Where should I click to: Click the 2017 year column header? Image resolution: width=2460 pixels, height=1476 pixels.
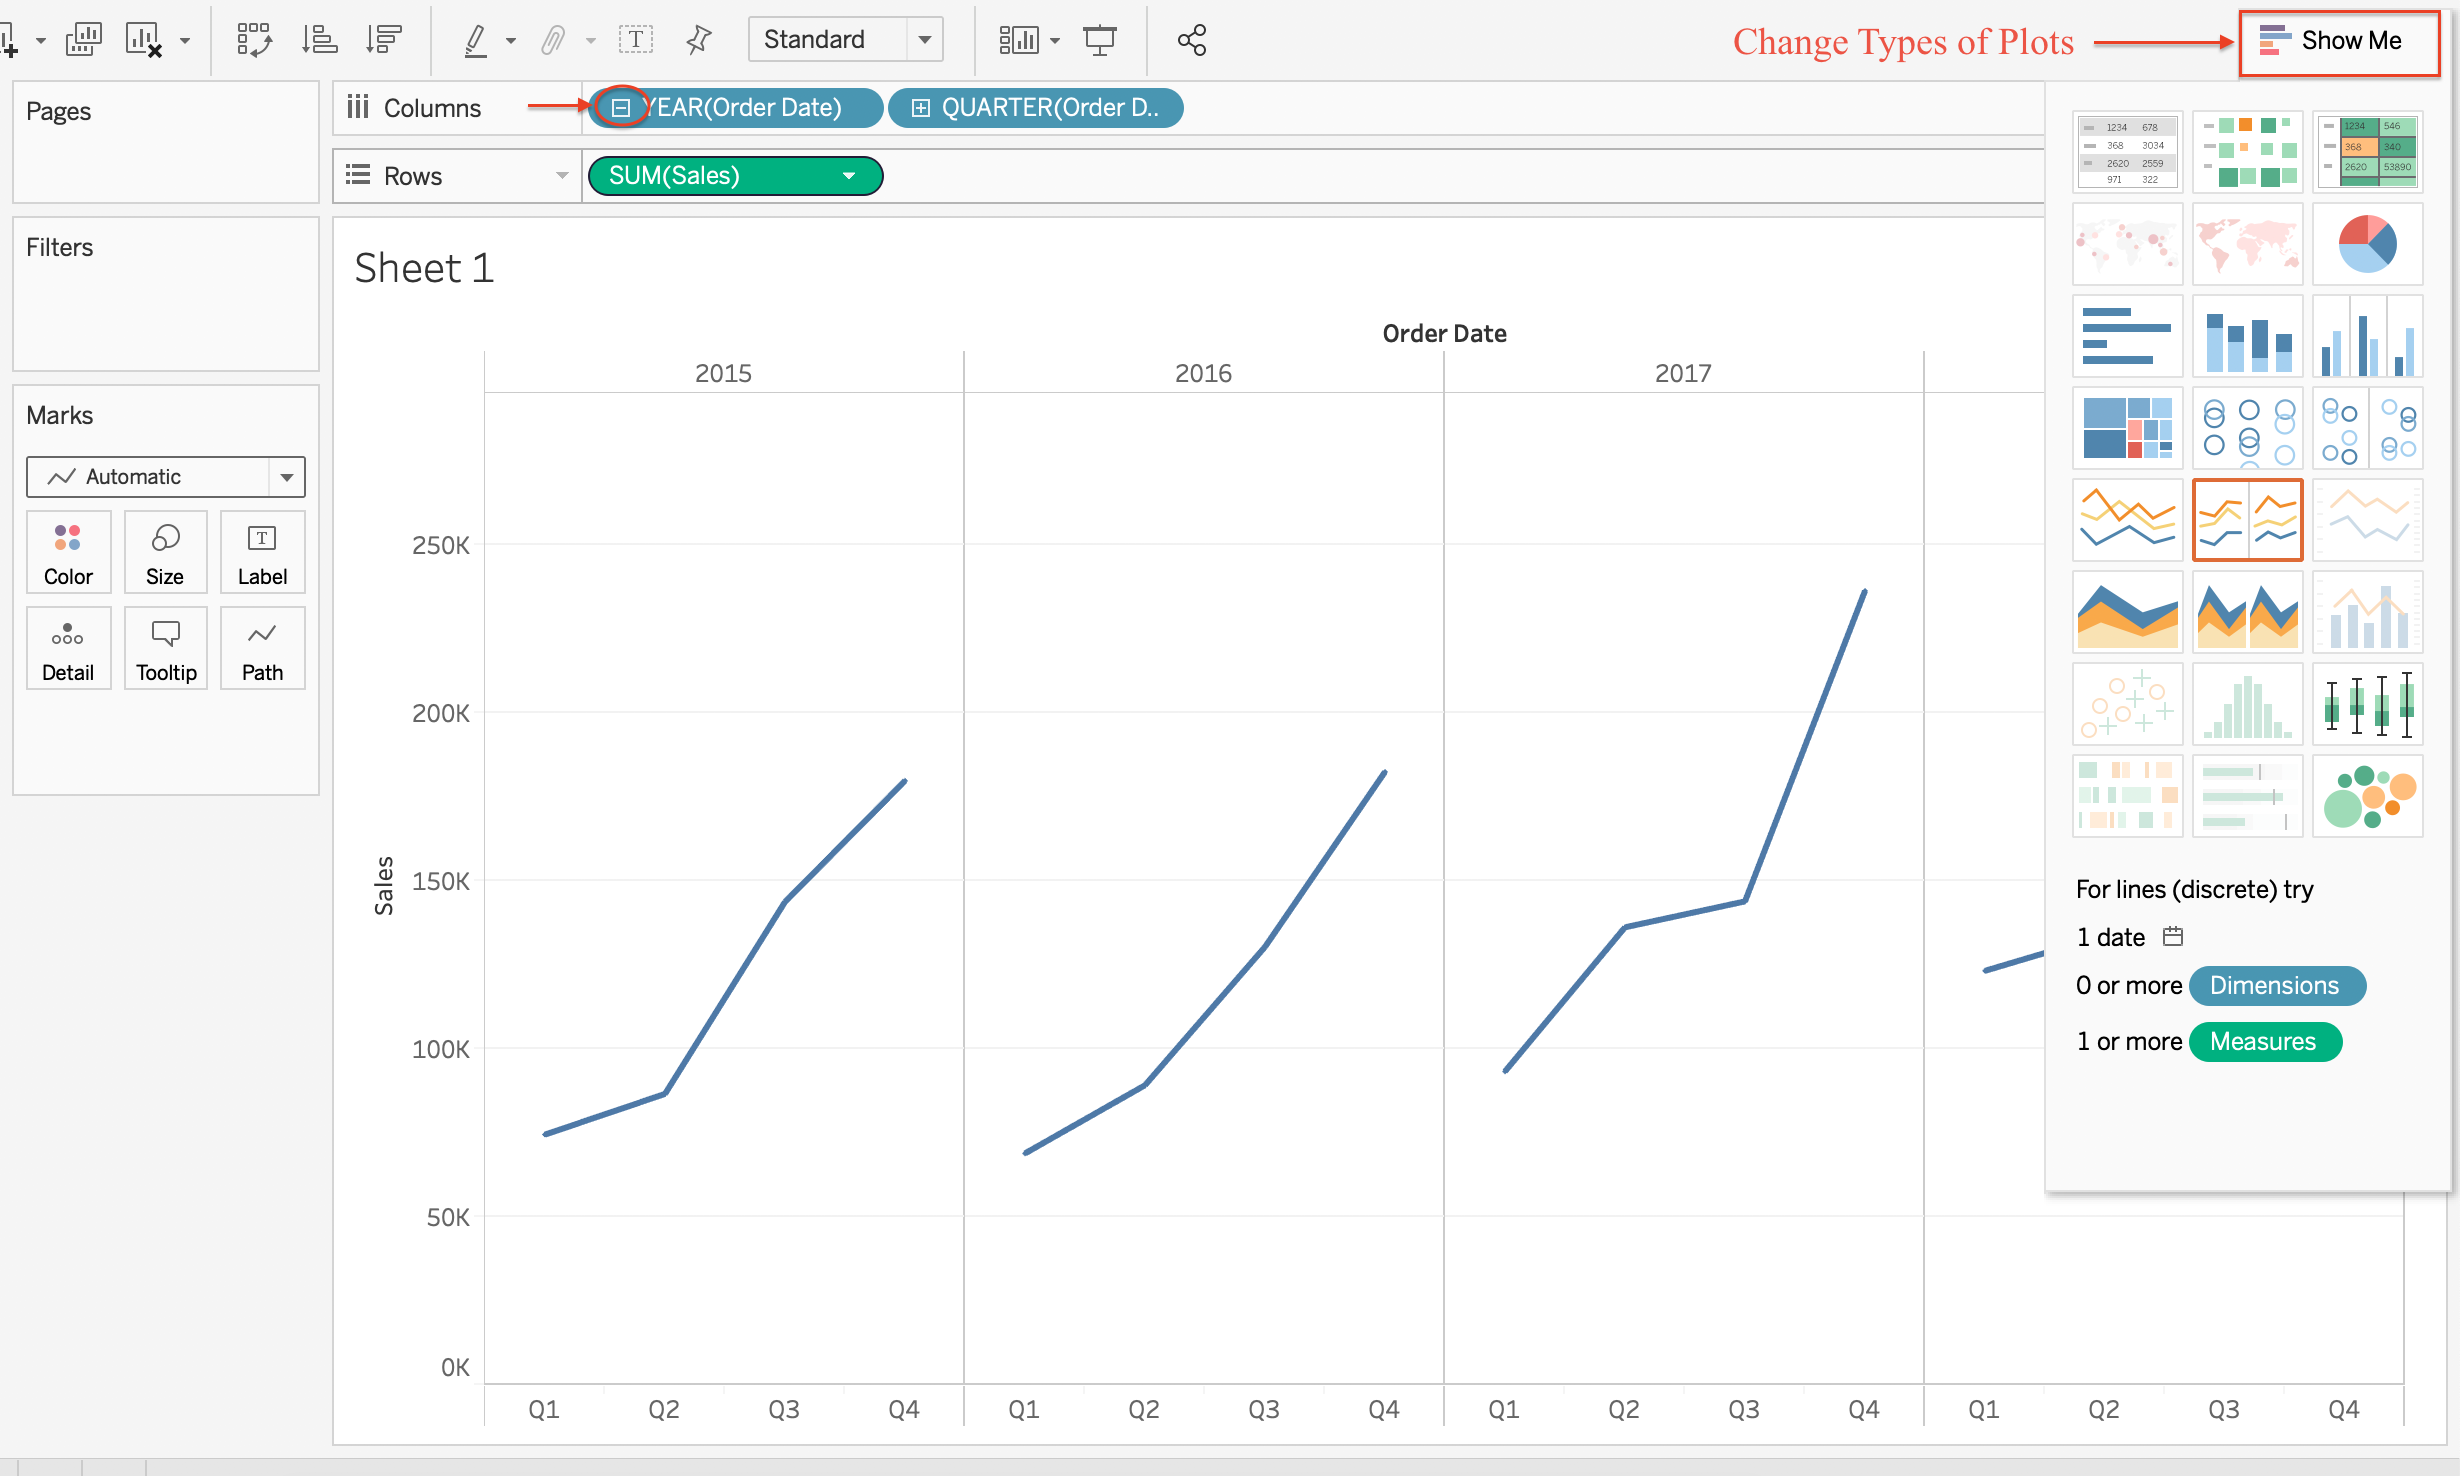coord(1683,373)
